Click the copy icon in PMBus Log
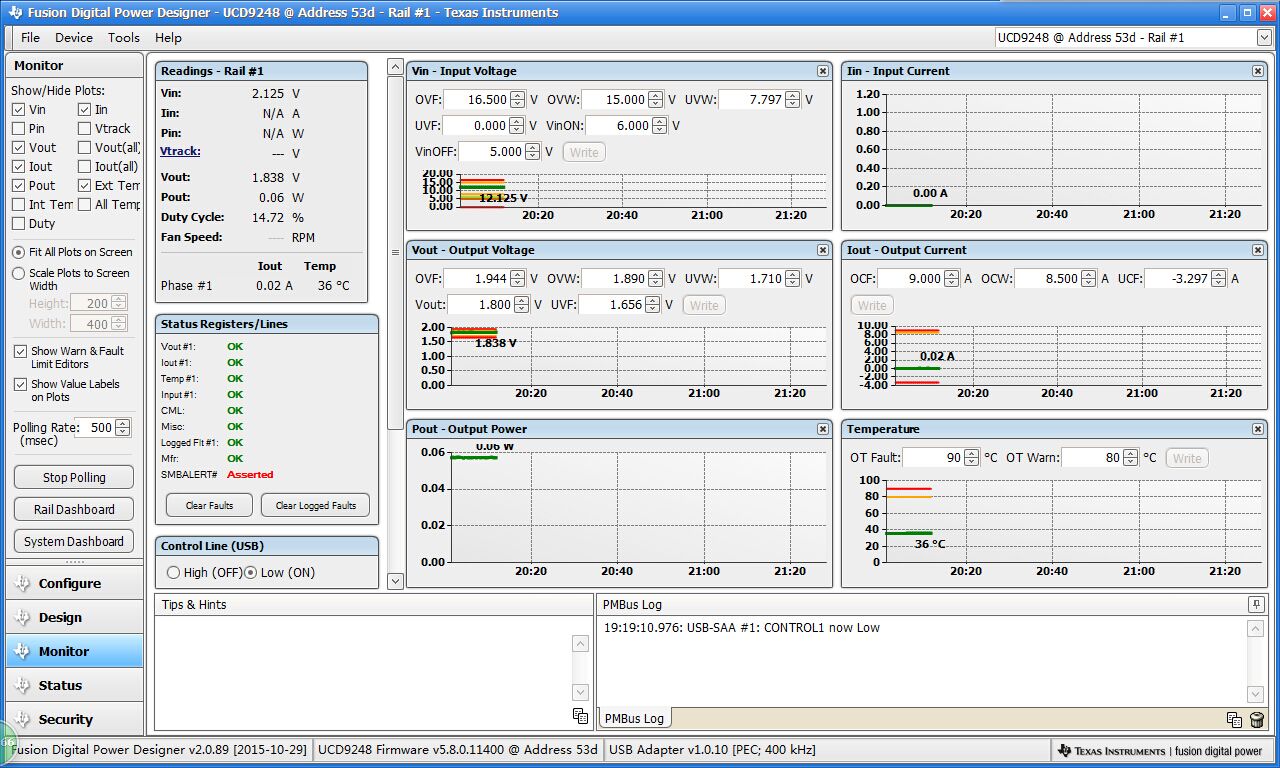The image size is (1280, 768). tap(1234, 719)
